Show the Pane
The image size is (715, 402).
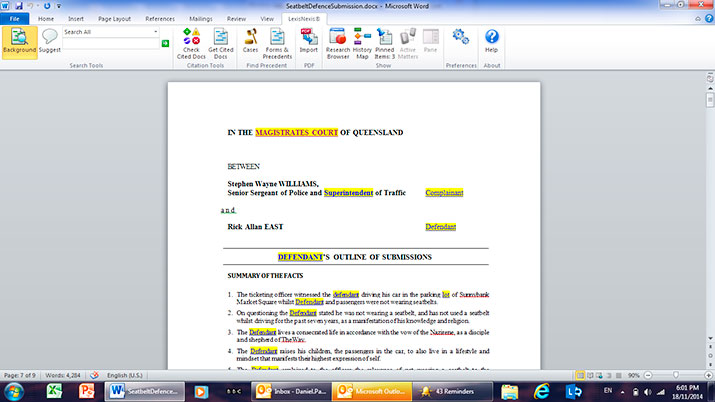430,41
